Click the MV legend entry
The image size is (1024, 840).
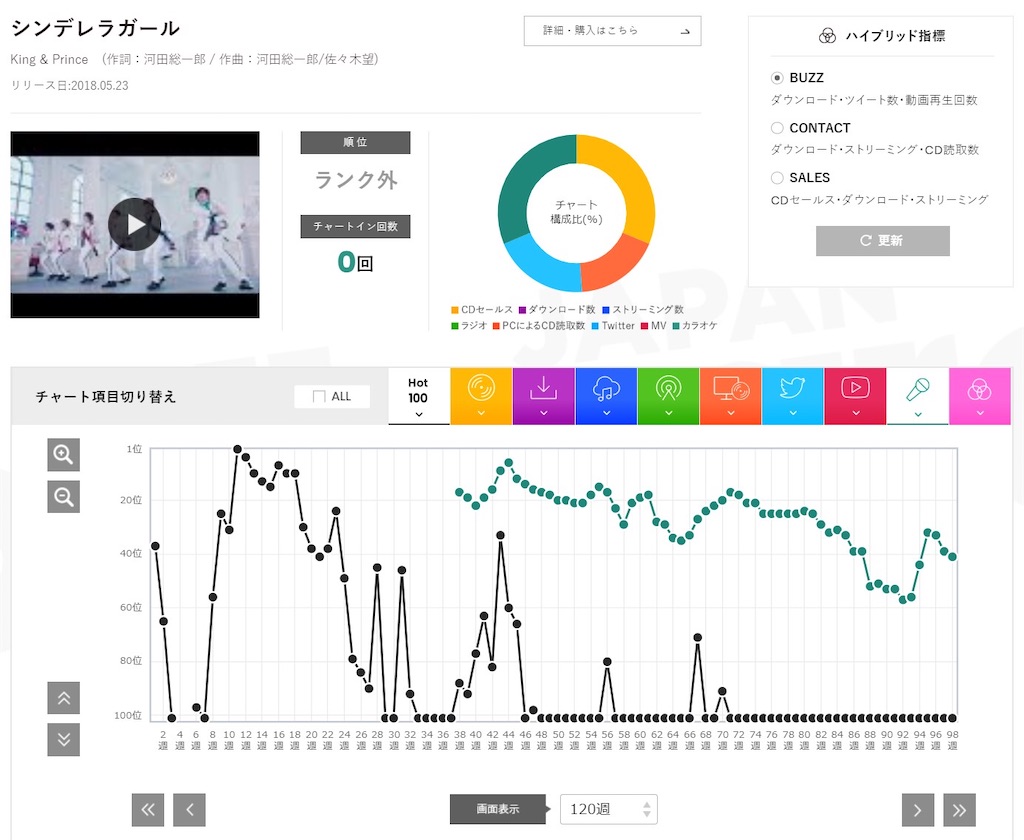[654, 325]
